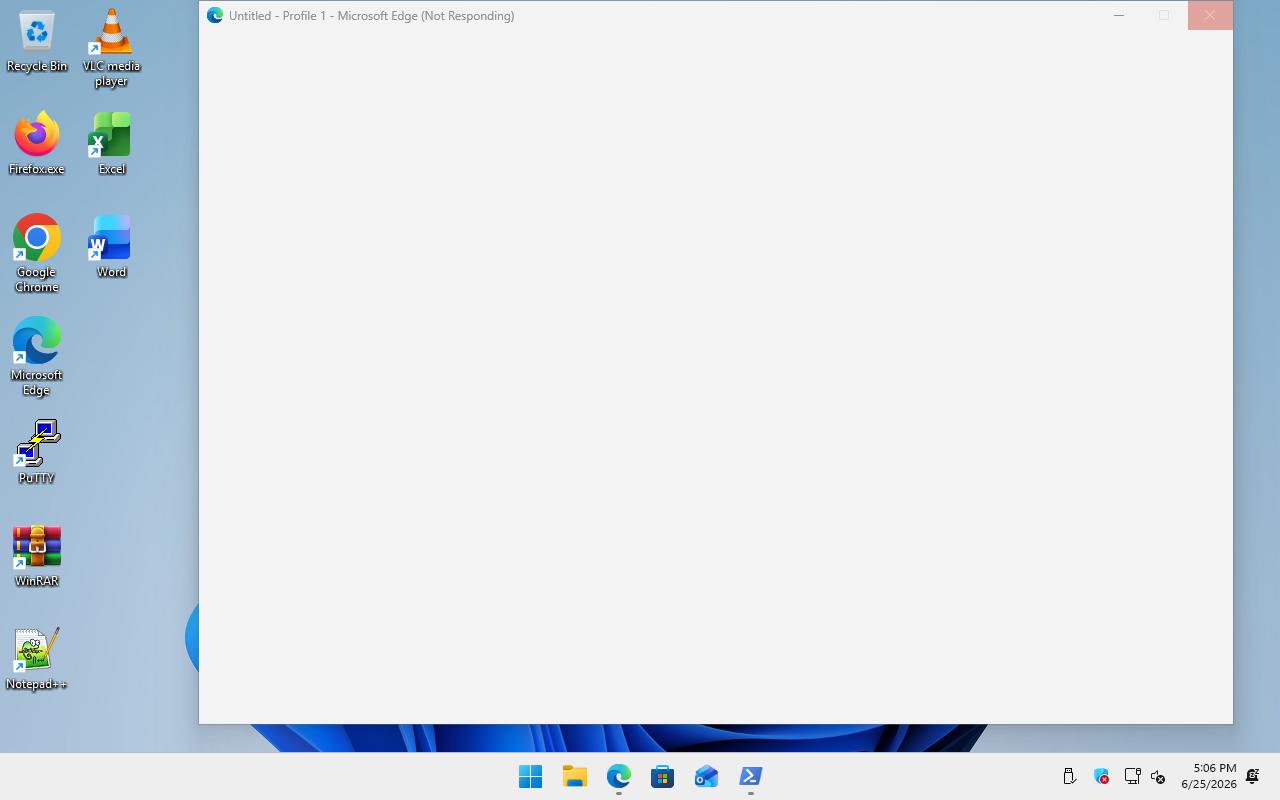Open the network status tray icon
This screenshot has height=800, width=1280.
(1132, 776)
